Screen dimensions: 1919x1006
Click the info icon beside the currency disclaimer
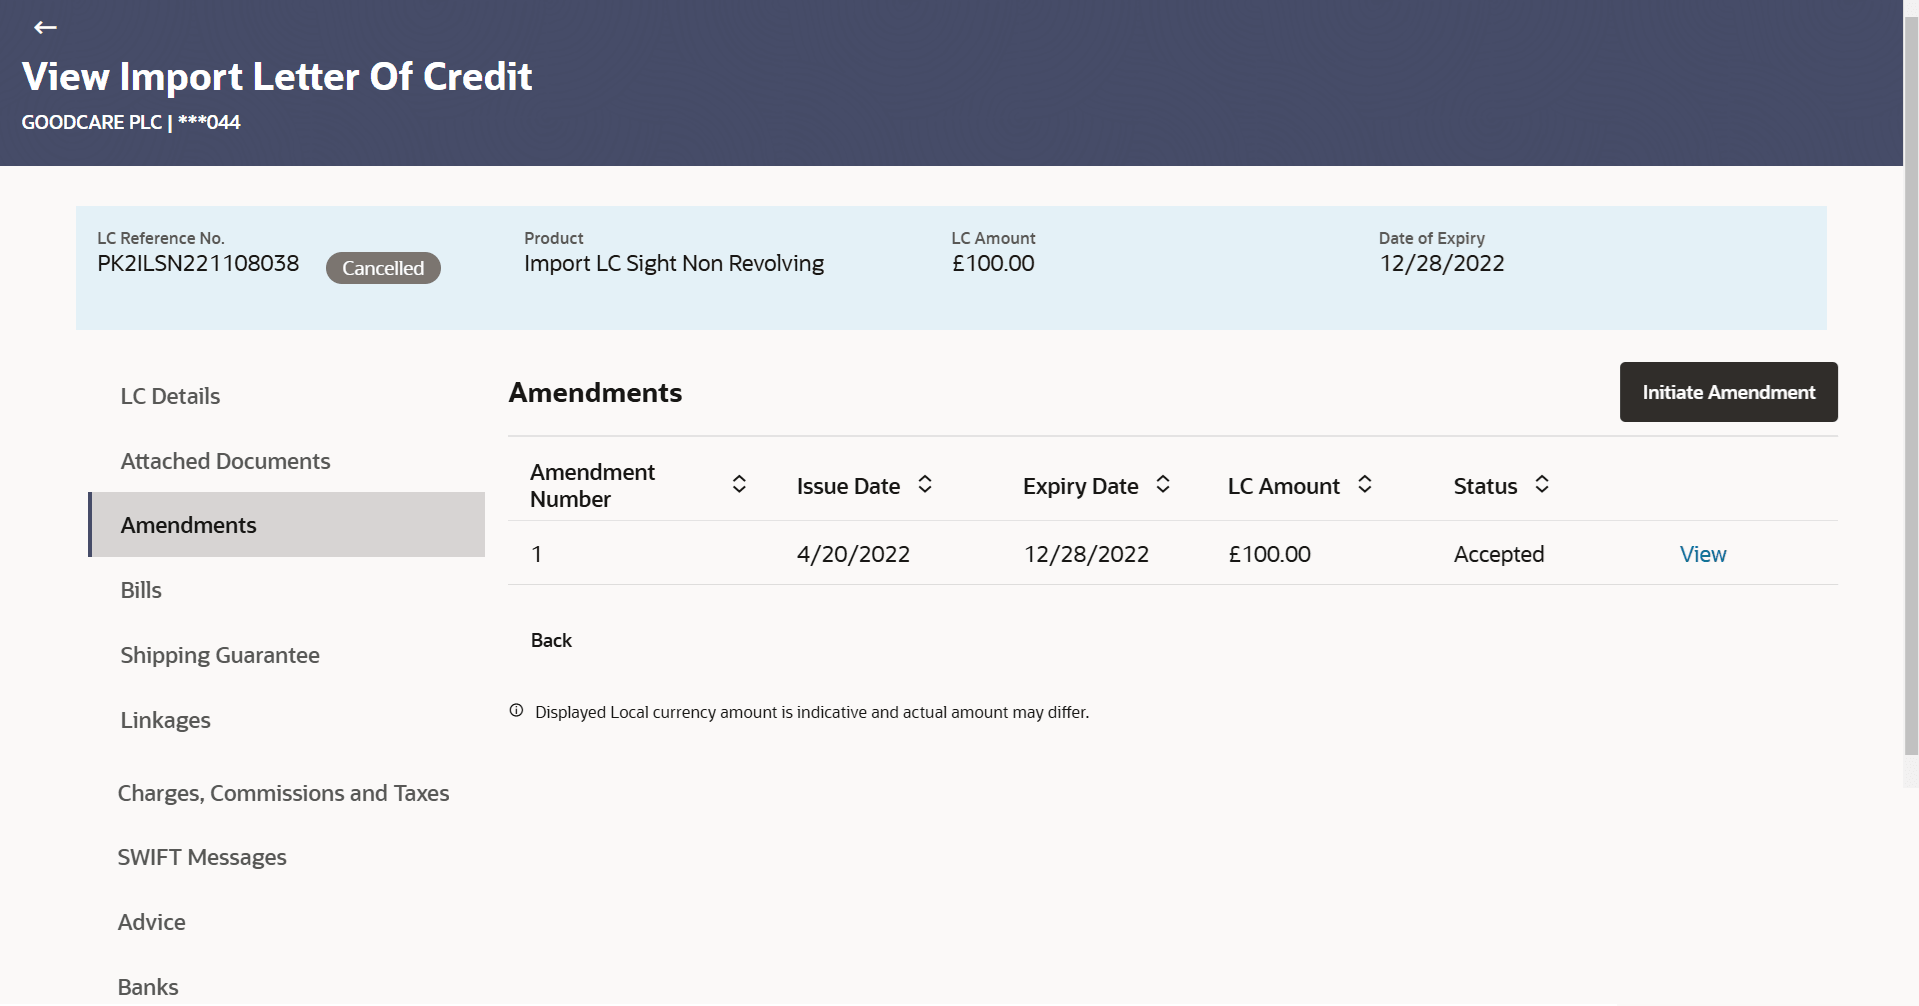coord(516,710)
